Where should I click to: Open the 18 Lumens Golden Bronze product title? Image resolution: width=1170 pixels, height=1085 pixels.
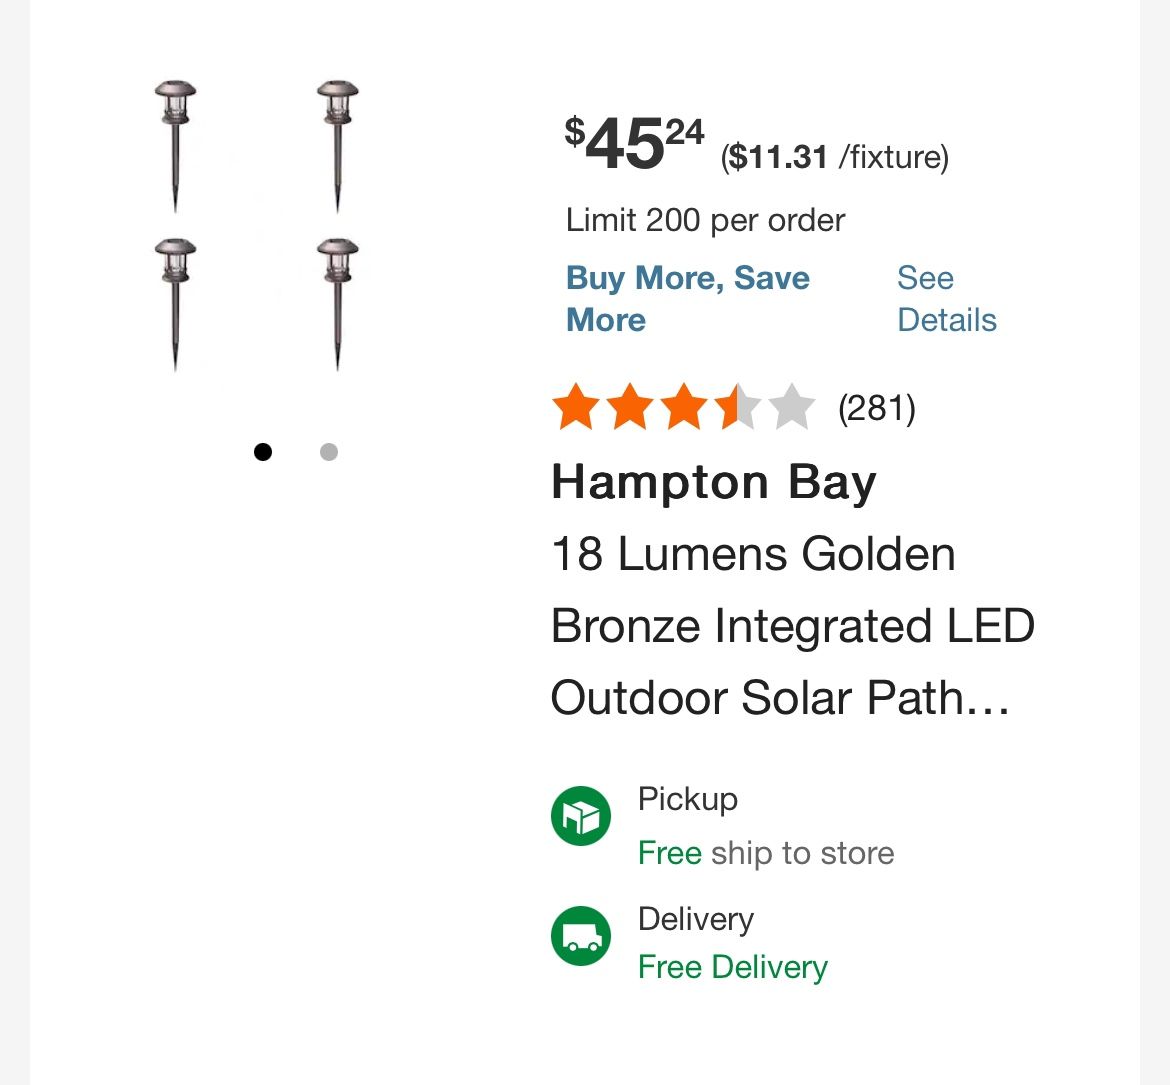click(x=792, y=626)
